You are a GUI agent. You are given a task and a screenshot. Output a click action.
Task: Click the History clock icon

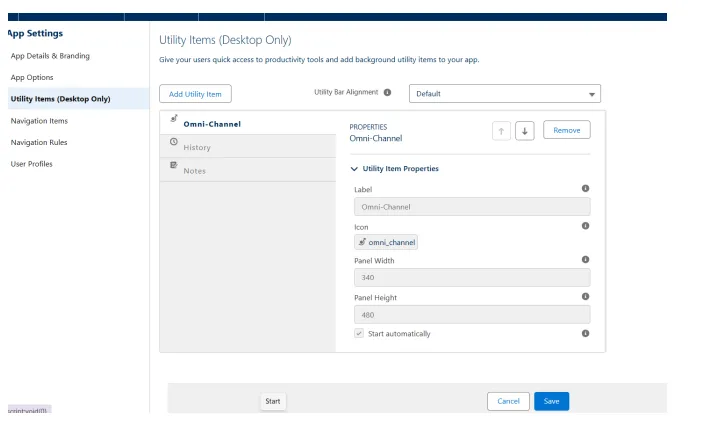click(x=174, y=142)
